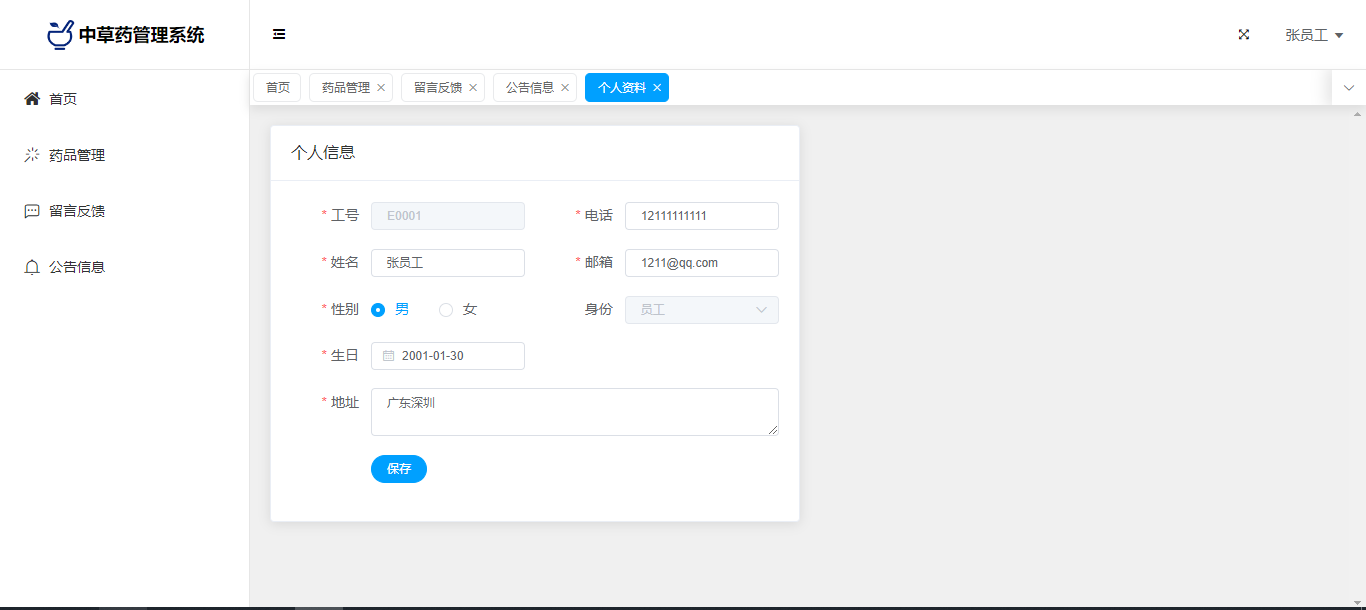The image size is (1366, 610).
Task: Click the 电话 input field
Action: click(701, 216)
